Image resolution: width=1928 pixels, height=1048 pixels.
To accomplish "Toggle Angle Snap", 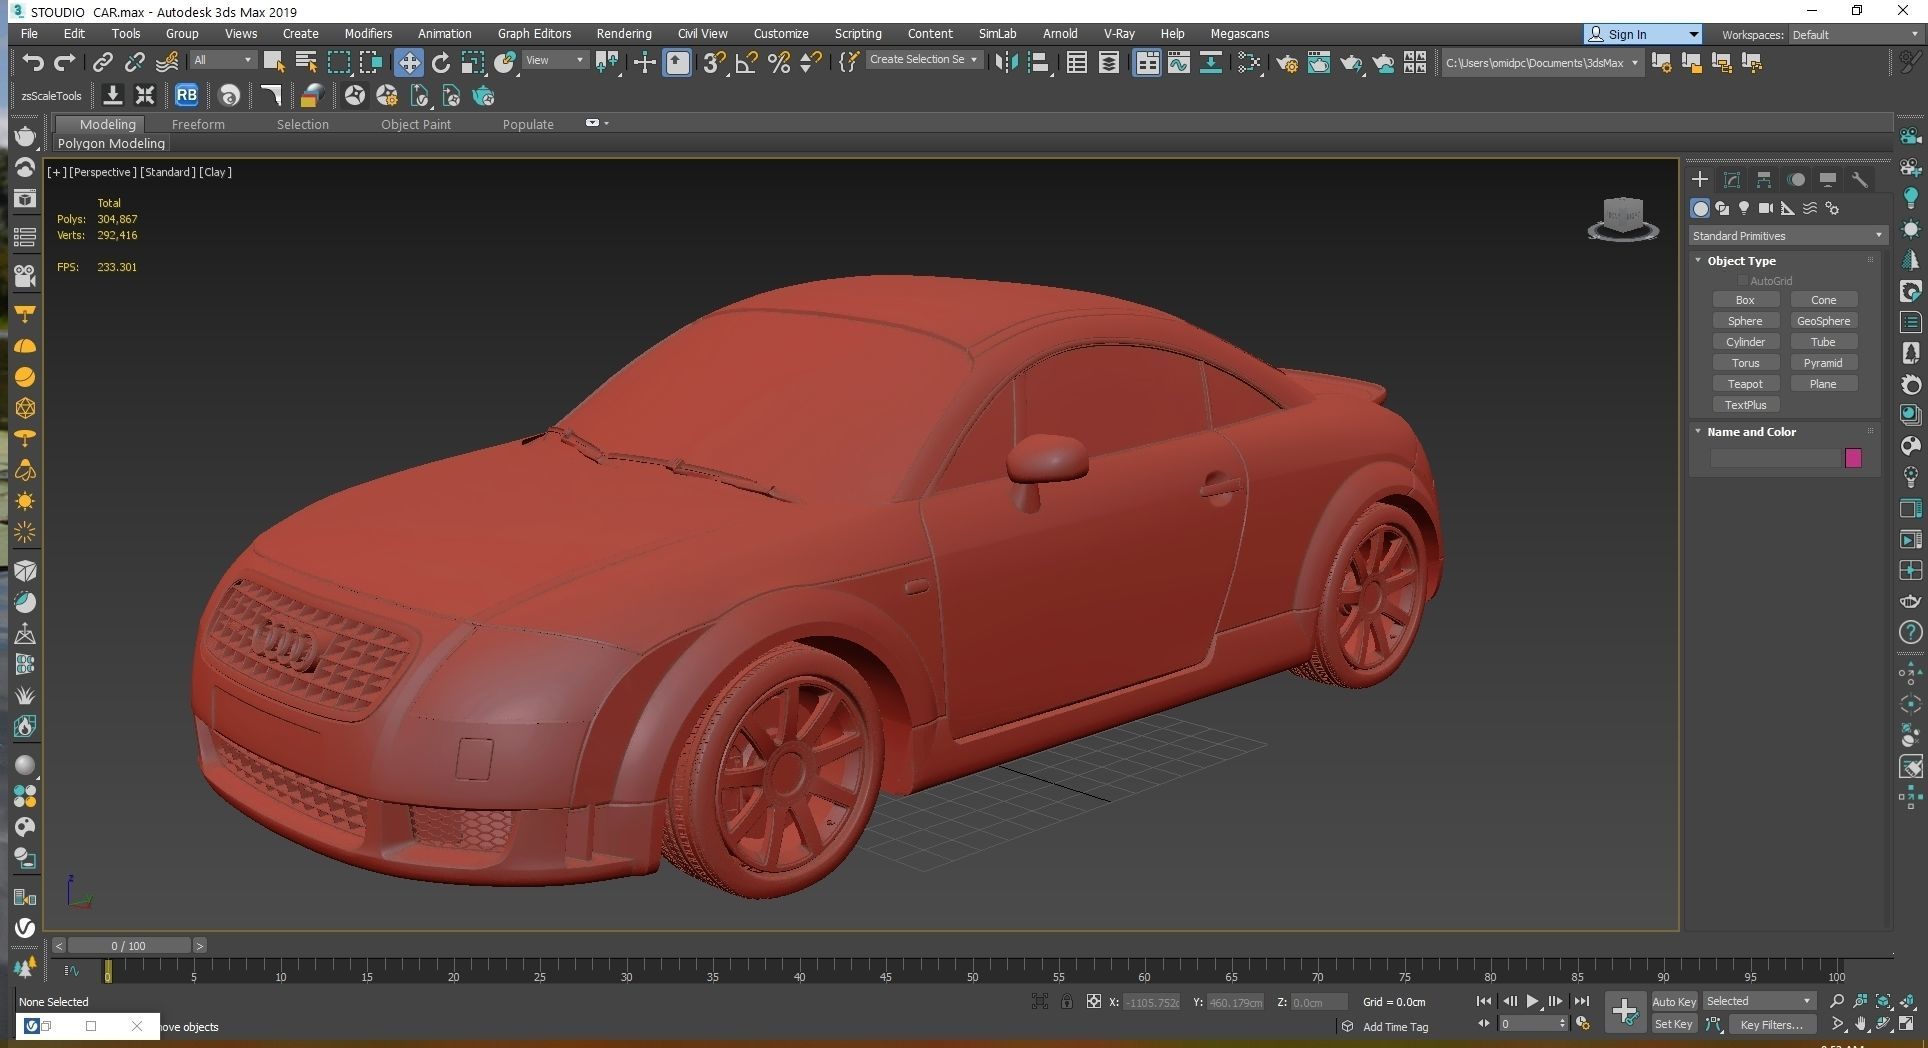I will (746, 62).
